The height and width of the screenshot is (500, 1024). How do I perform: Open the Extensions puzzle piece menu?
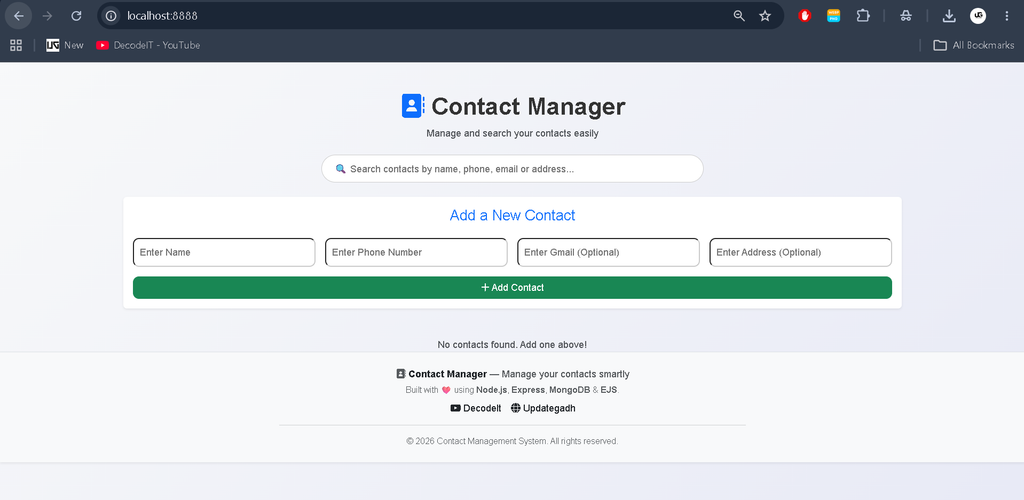click(863, 16)
